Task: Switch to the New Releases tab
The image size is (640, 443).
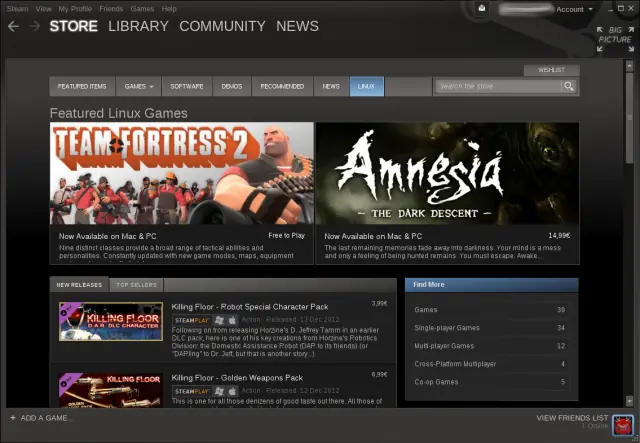Action: click(x=79, y=285)
